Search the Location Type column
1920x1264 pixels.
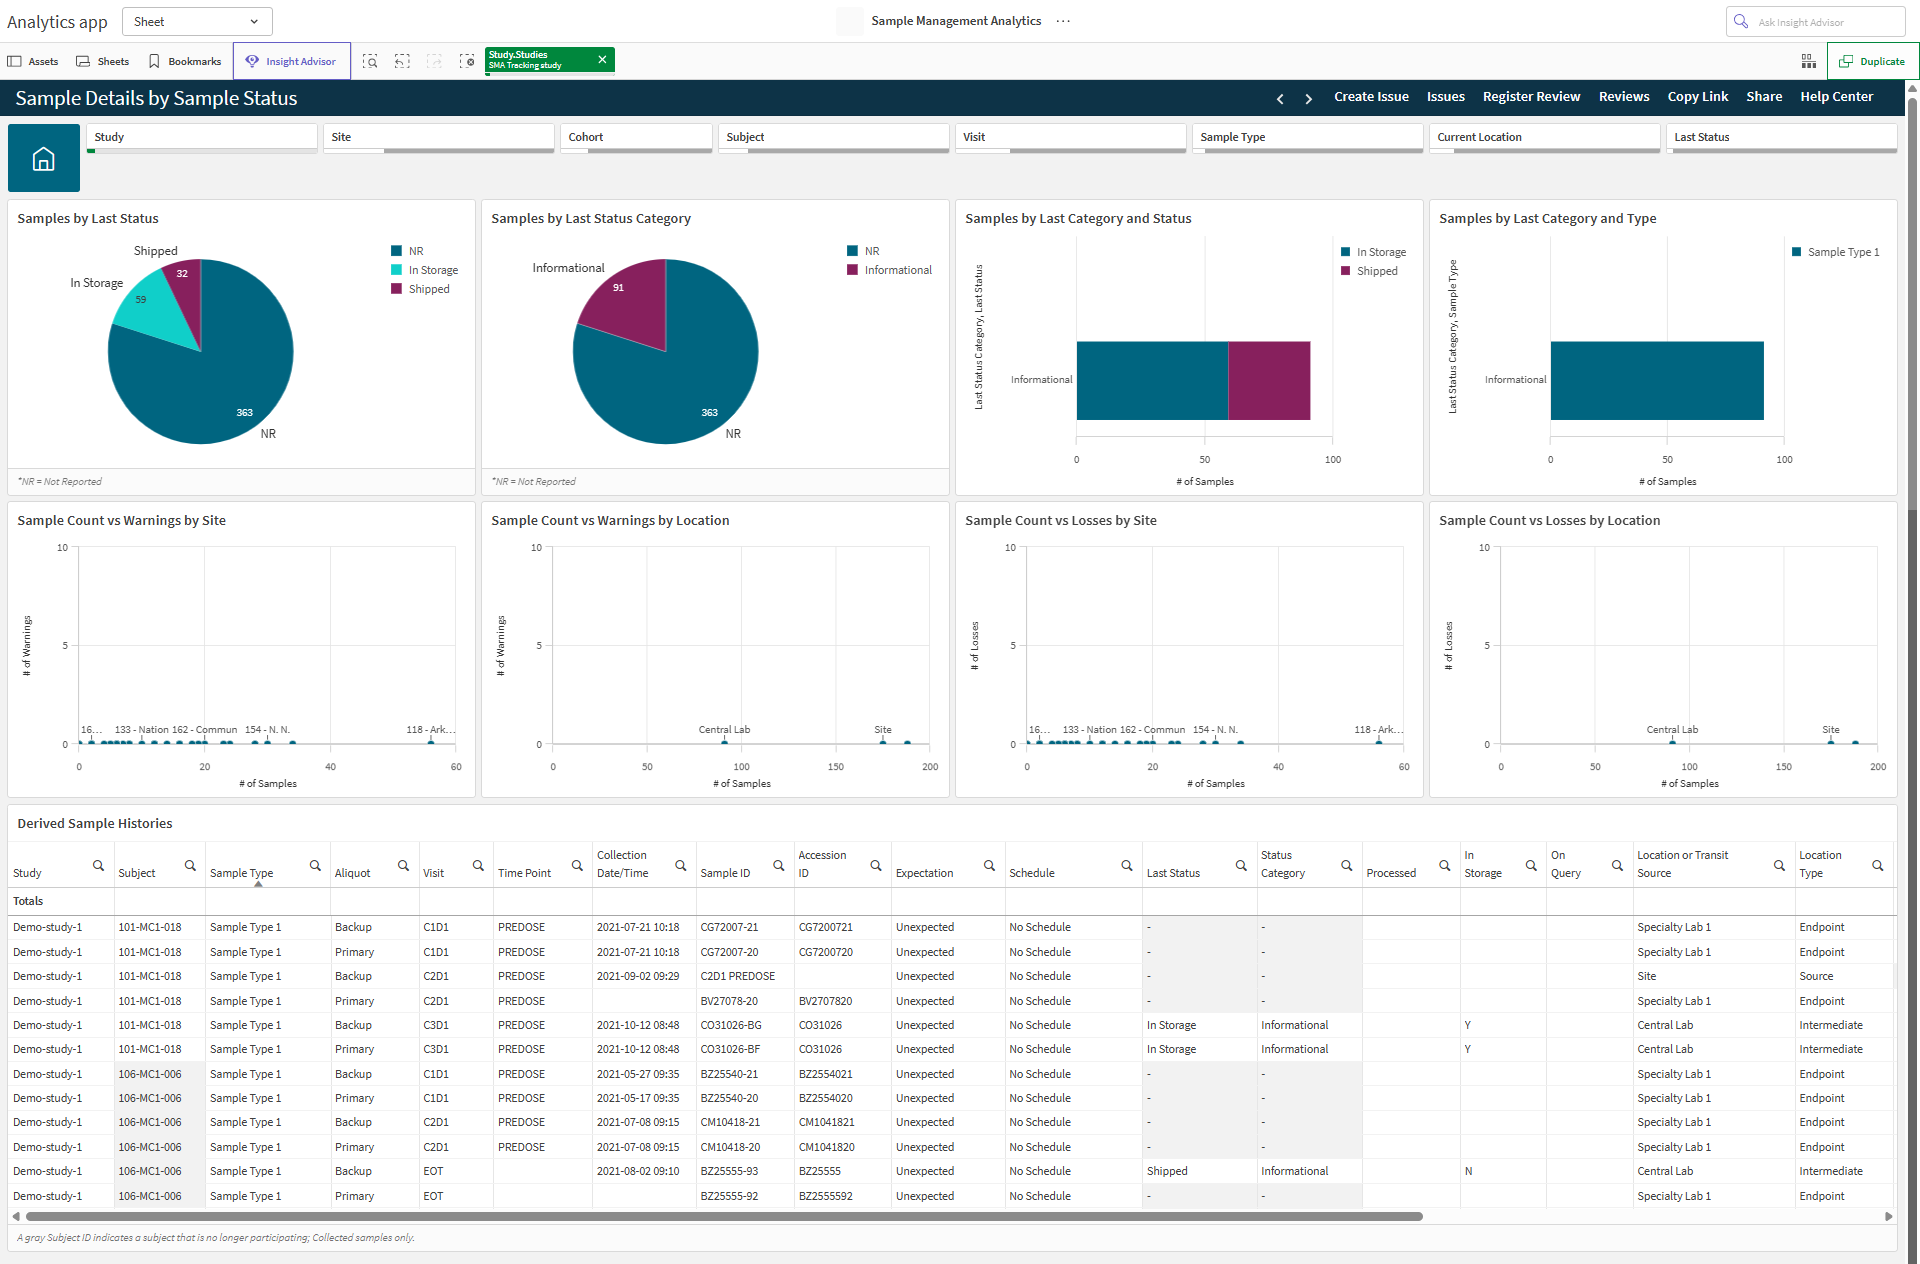pos(1877,866)
